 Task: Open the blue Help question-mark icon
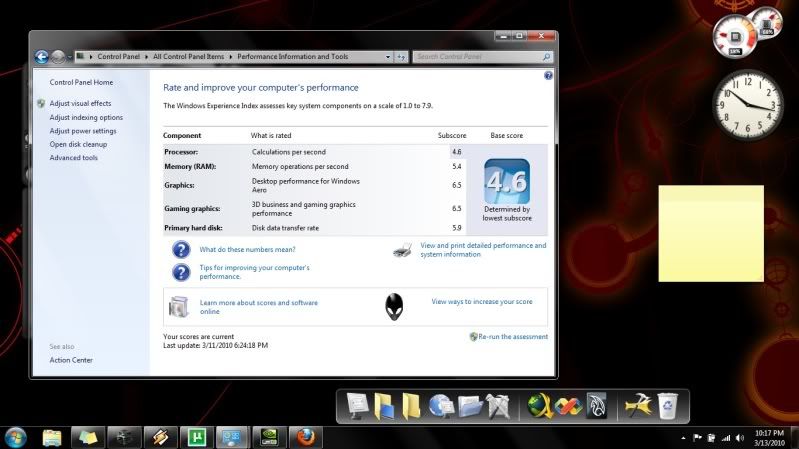pyautogui.click(x=548, y=75)
